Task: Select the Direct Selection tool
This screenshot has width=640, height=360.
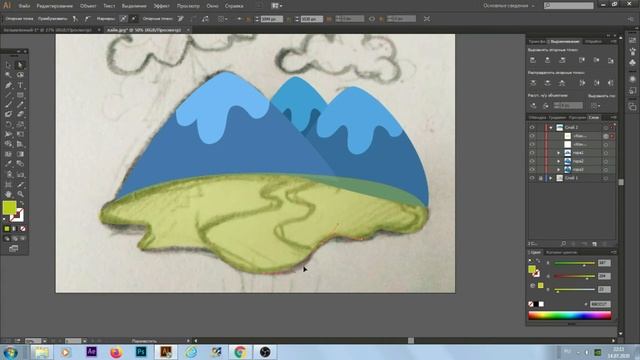Action: pos(20,65)
